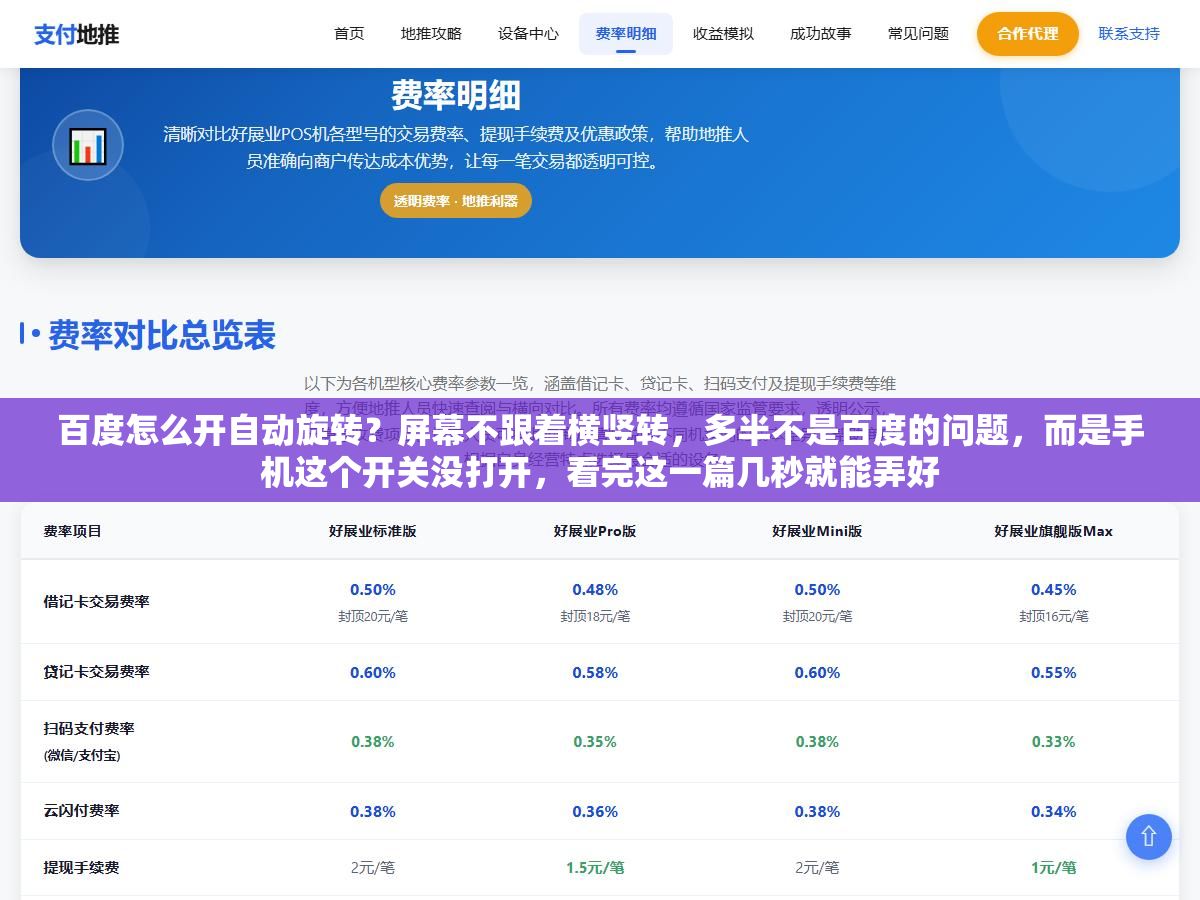1200x900 pixels.
Task: Click the 费率明细 banner title
Action: click(x=456, y=96)
